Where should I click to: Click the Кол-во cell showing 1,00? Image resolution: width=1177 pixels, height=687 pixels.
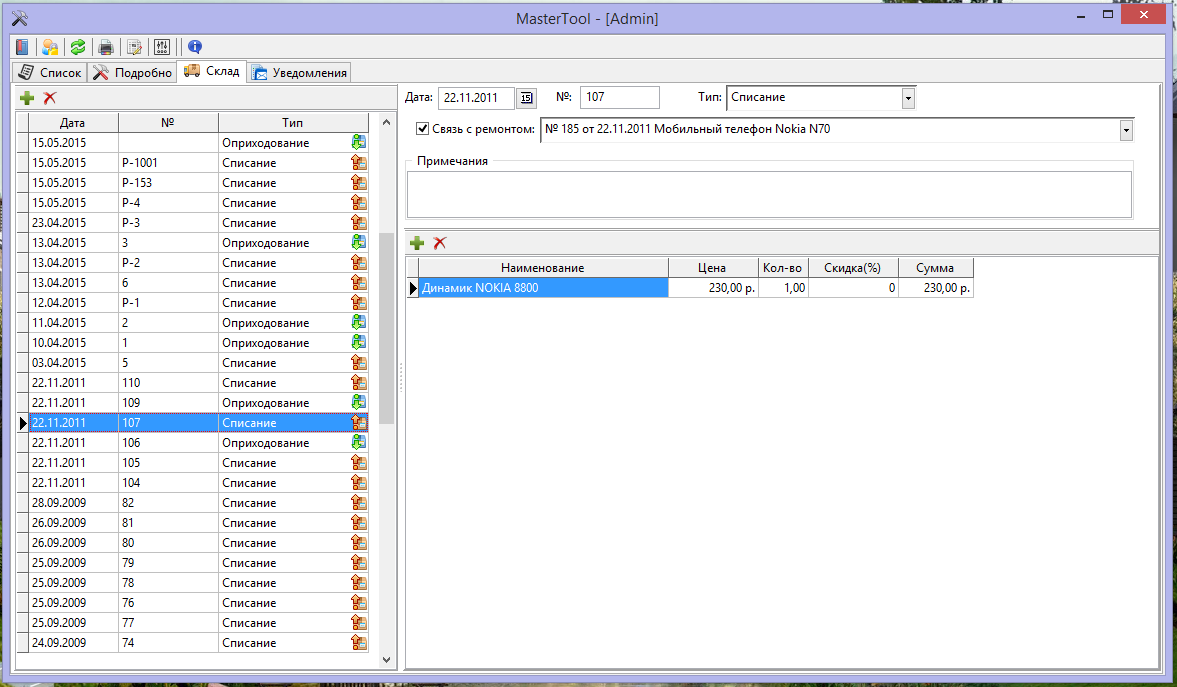point(784,288)
